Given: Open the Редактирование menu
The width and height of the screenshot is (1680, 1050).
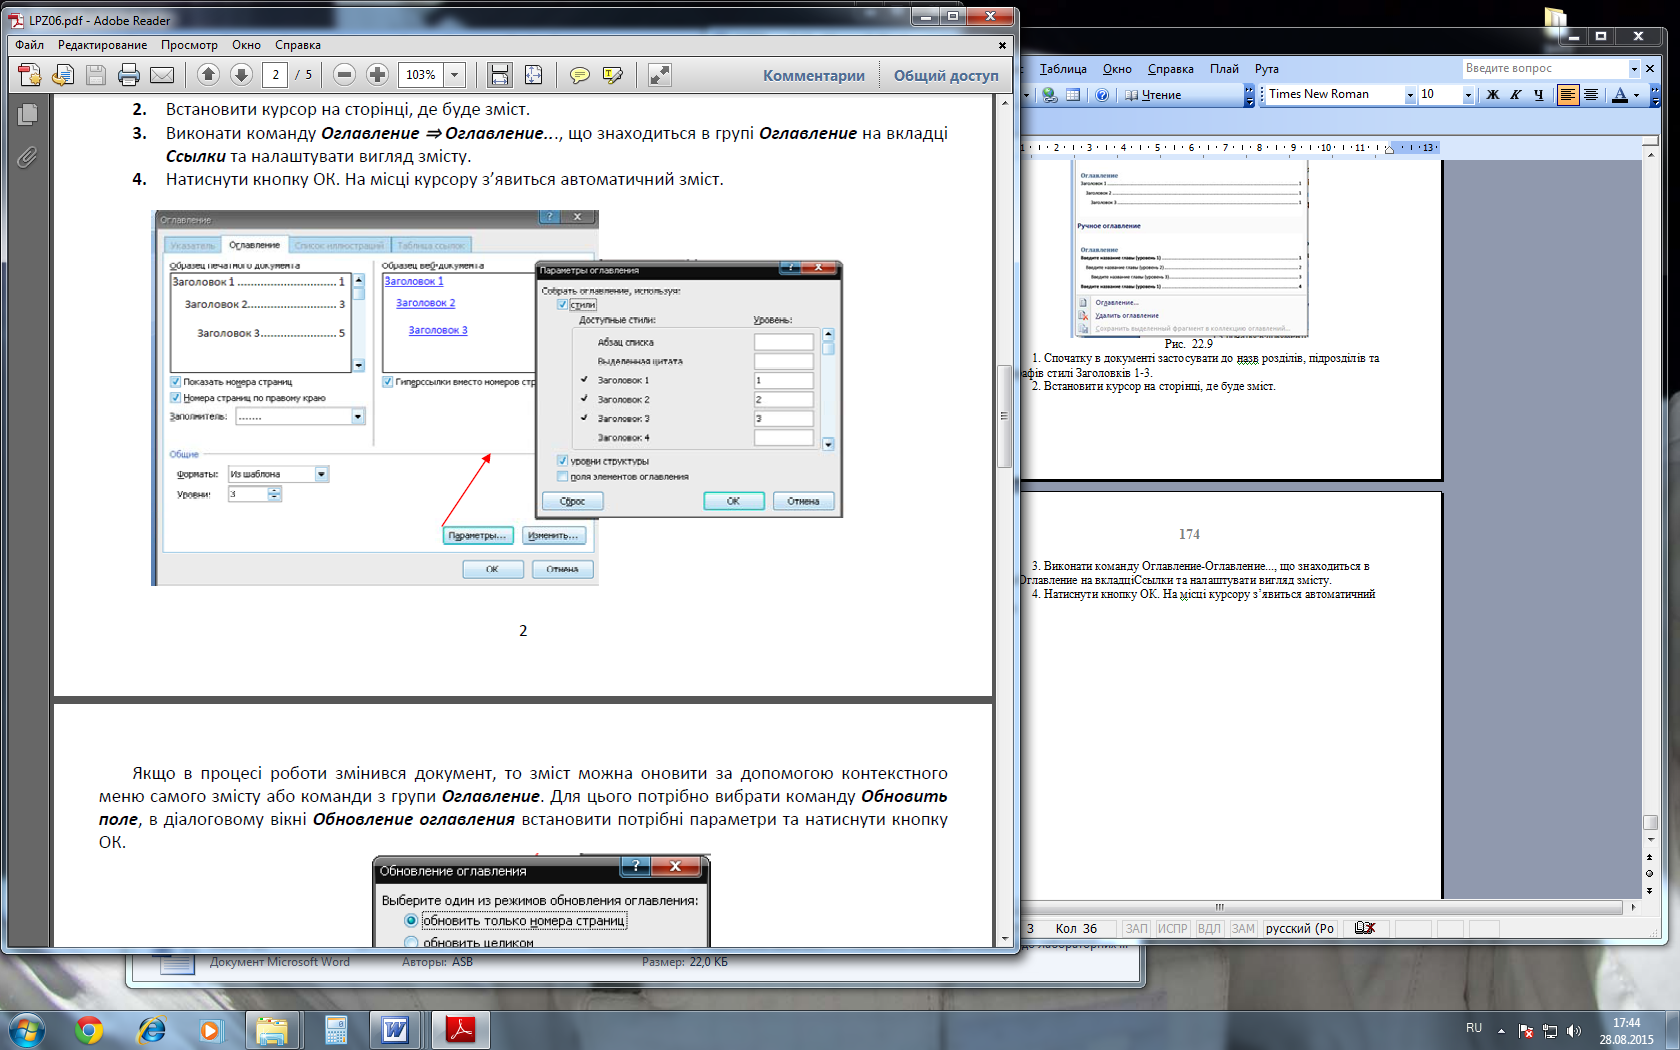Looking at the screenshot, I should point(102,45).
